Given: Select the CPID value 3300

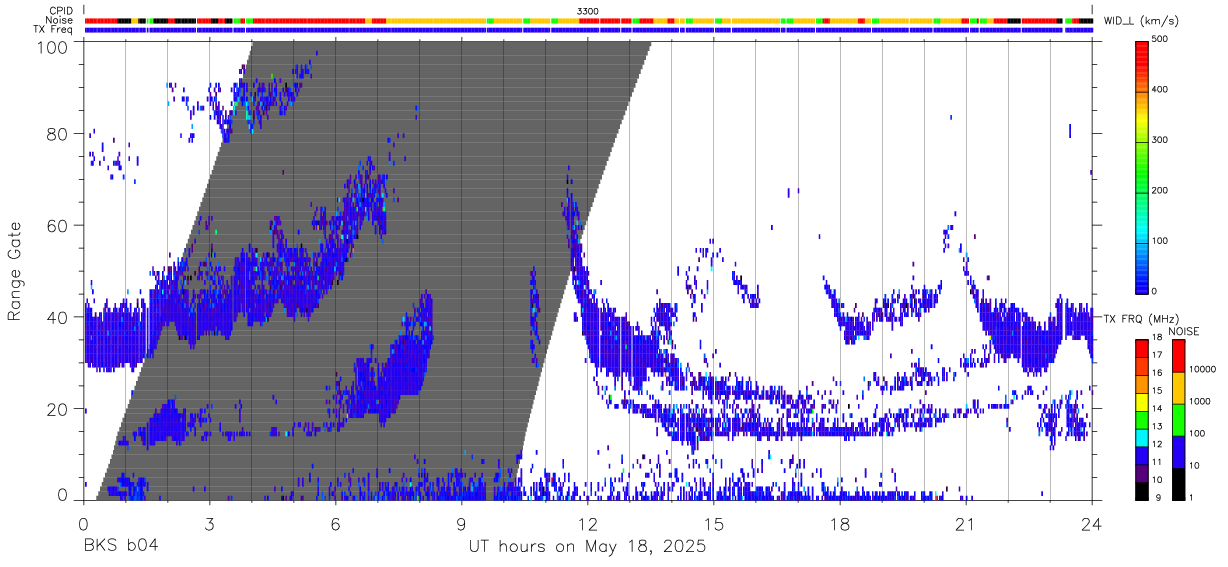Looking at the screenshot, I should (588, 10).
